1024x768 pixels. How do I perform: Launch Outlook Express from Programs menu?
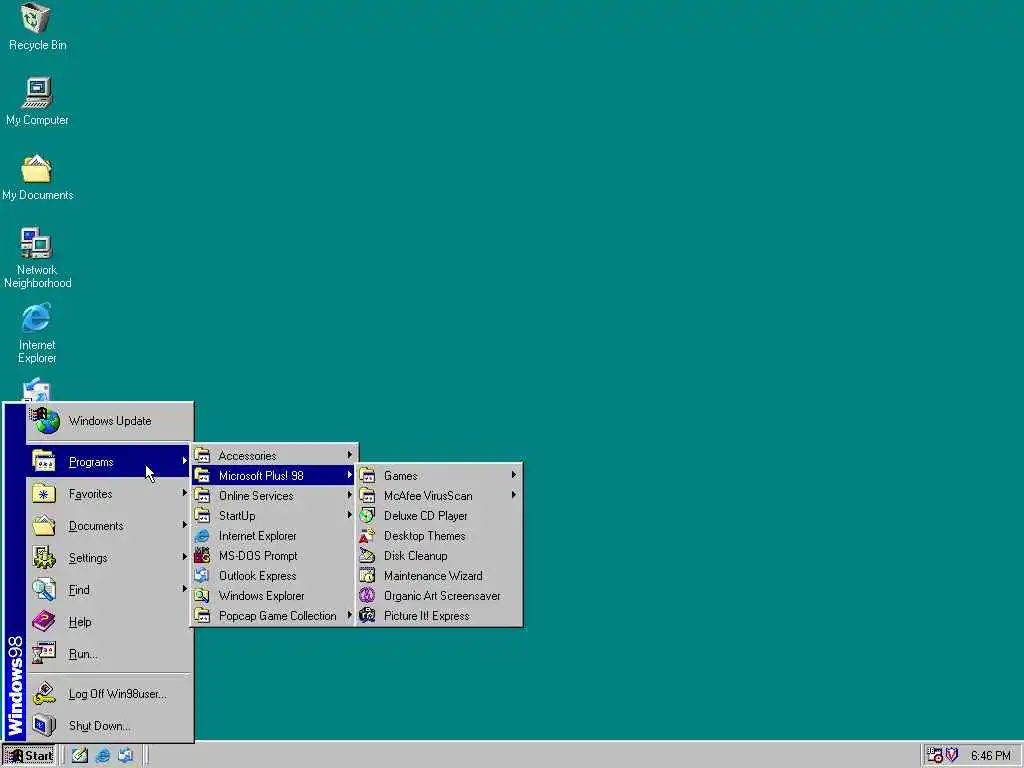tap(274, 576)
